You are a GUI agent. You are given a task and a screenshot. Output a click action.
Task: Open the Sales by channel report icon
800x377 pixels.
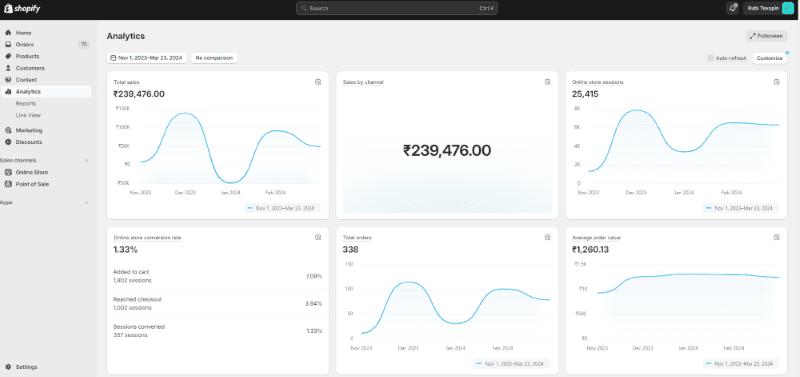coord(547,82)
